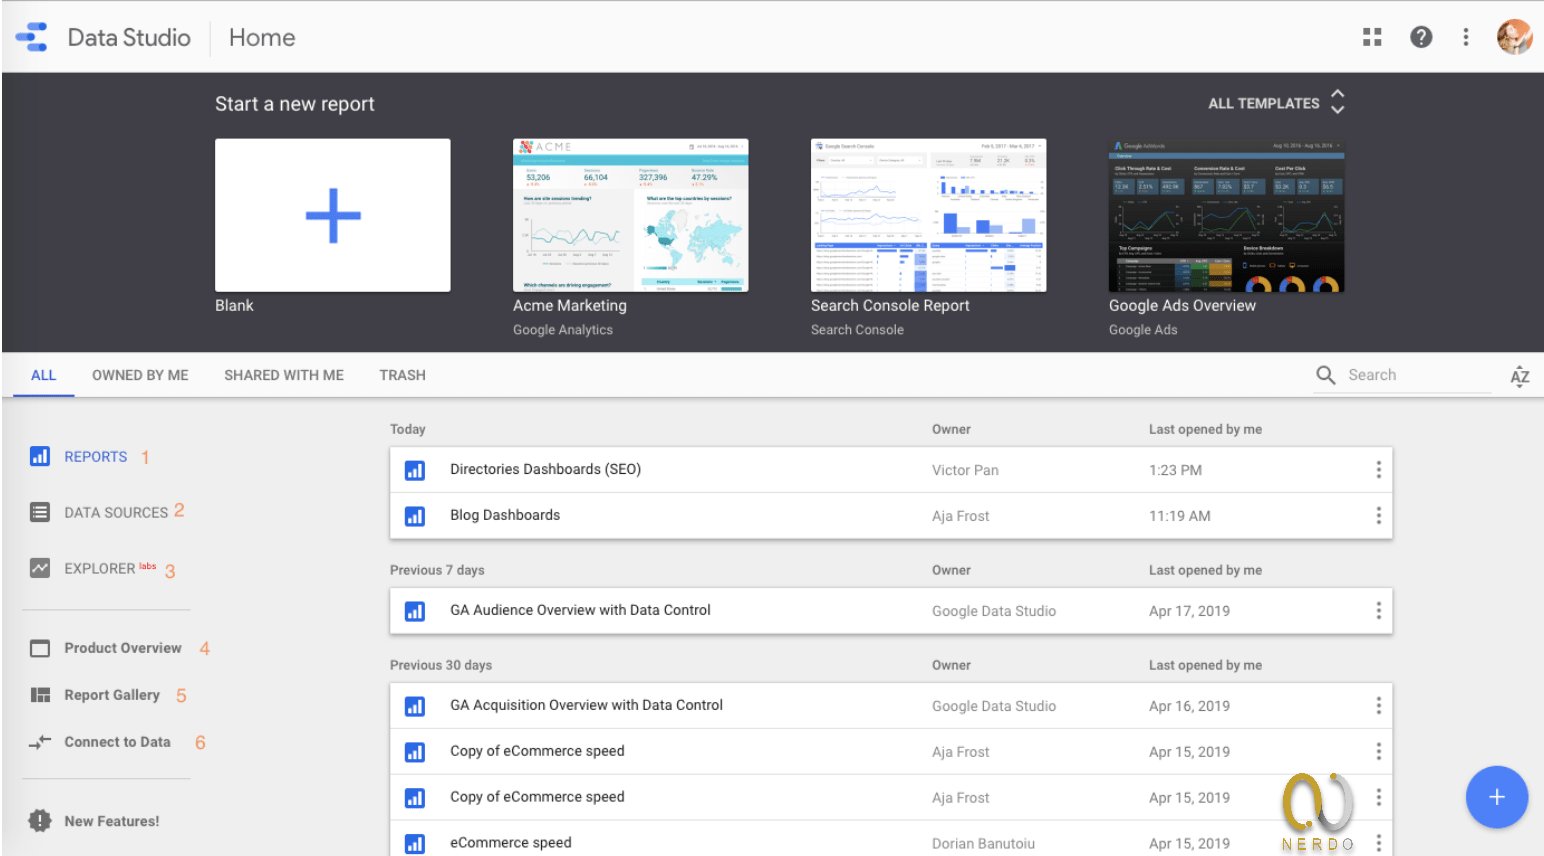1544x856 pixels.
Task: Open GA Acquisition Overview with Data Control
Action: pos(586,705)
